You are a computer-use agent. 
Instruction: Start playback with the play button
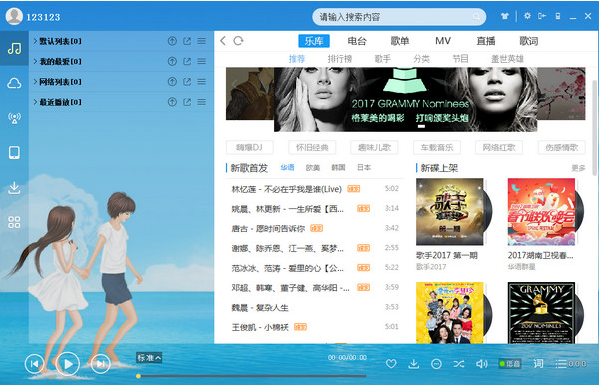(68, 364)
